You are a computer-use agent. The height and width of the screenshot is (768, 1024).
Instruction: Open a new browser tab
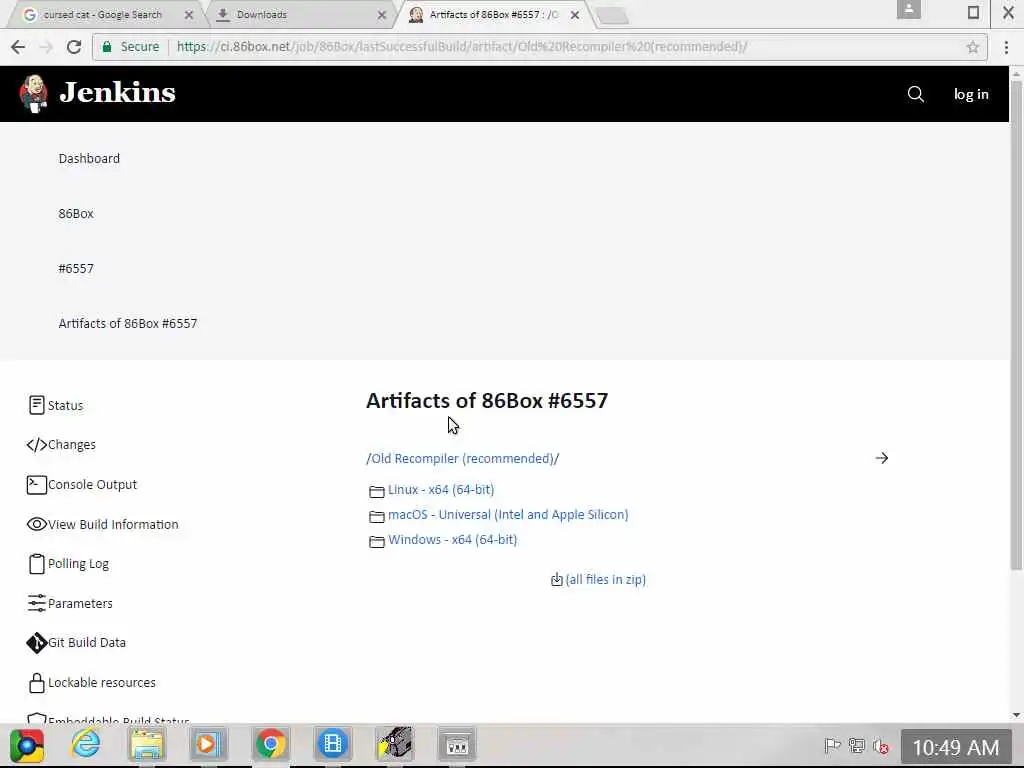click(613, 16)
